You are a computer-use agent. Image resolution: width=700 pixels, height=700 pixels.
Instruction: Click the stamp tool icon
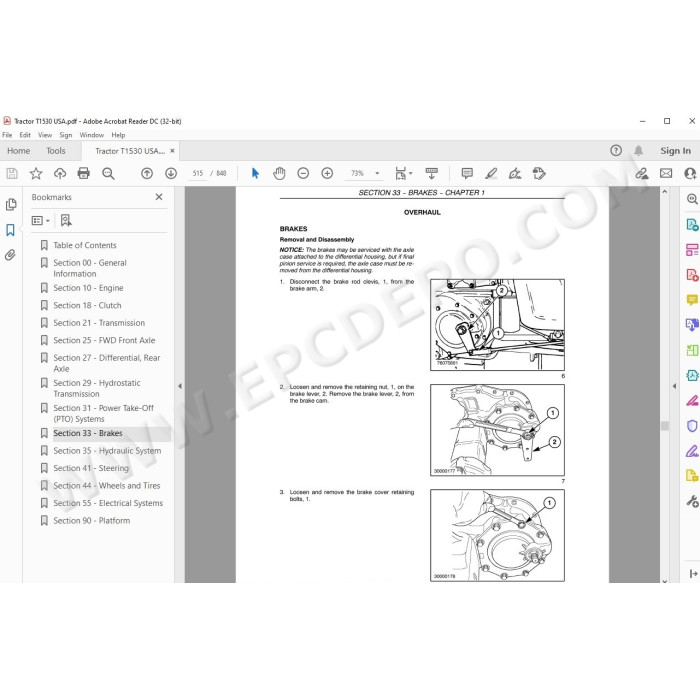click(539, 173)
